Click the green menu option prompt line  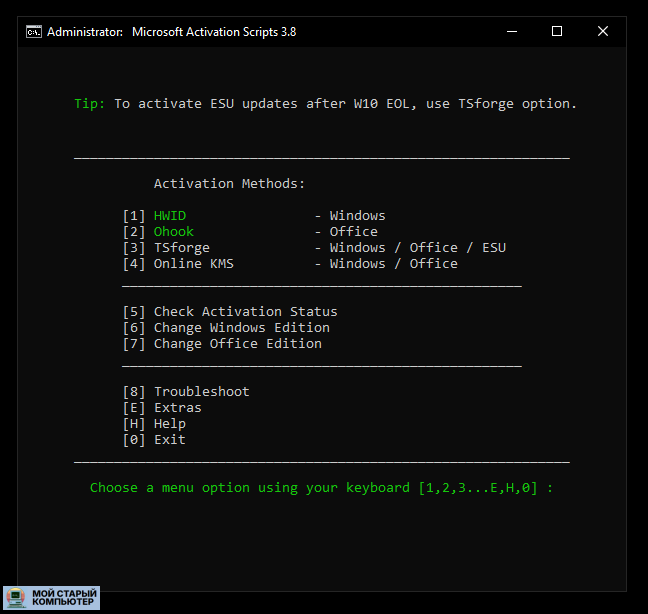click(x=321, y=488)
